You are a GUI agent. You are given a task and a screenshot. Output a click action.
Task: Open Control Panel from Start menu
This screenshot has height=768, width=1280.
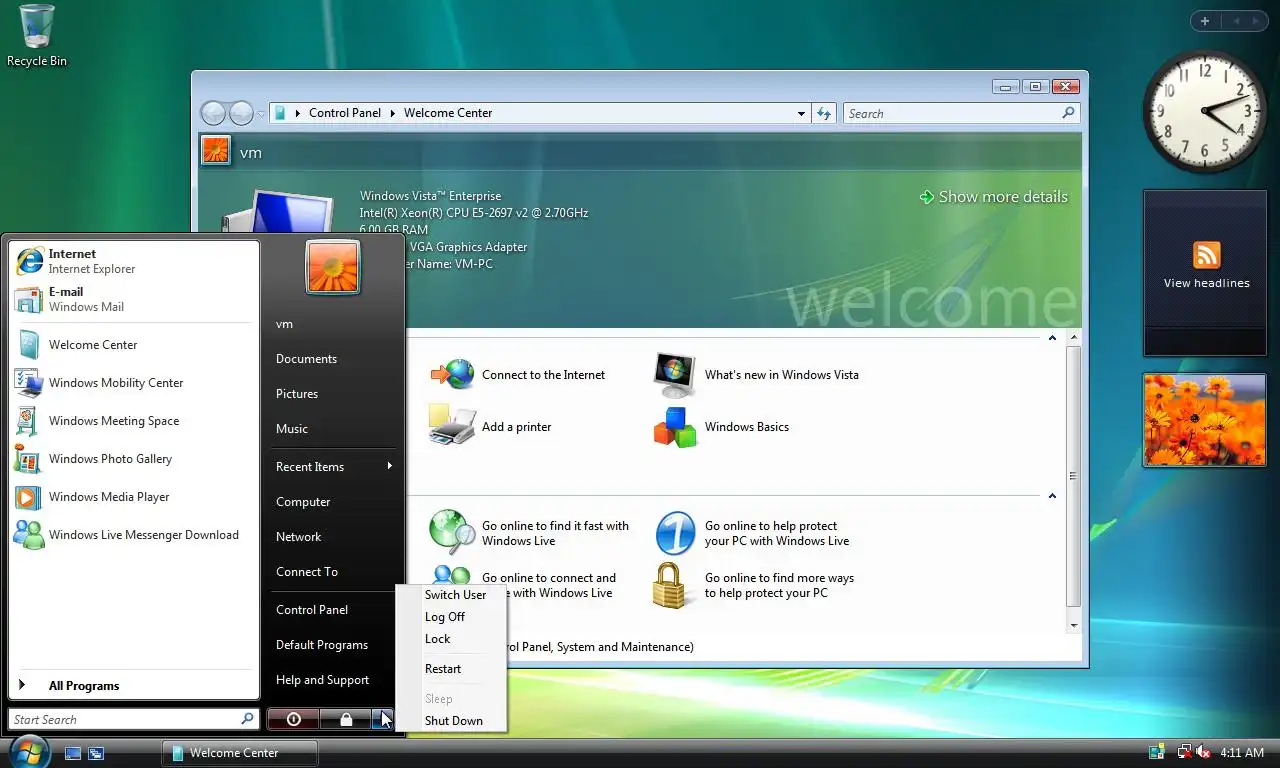click(x=312, y=610)
